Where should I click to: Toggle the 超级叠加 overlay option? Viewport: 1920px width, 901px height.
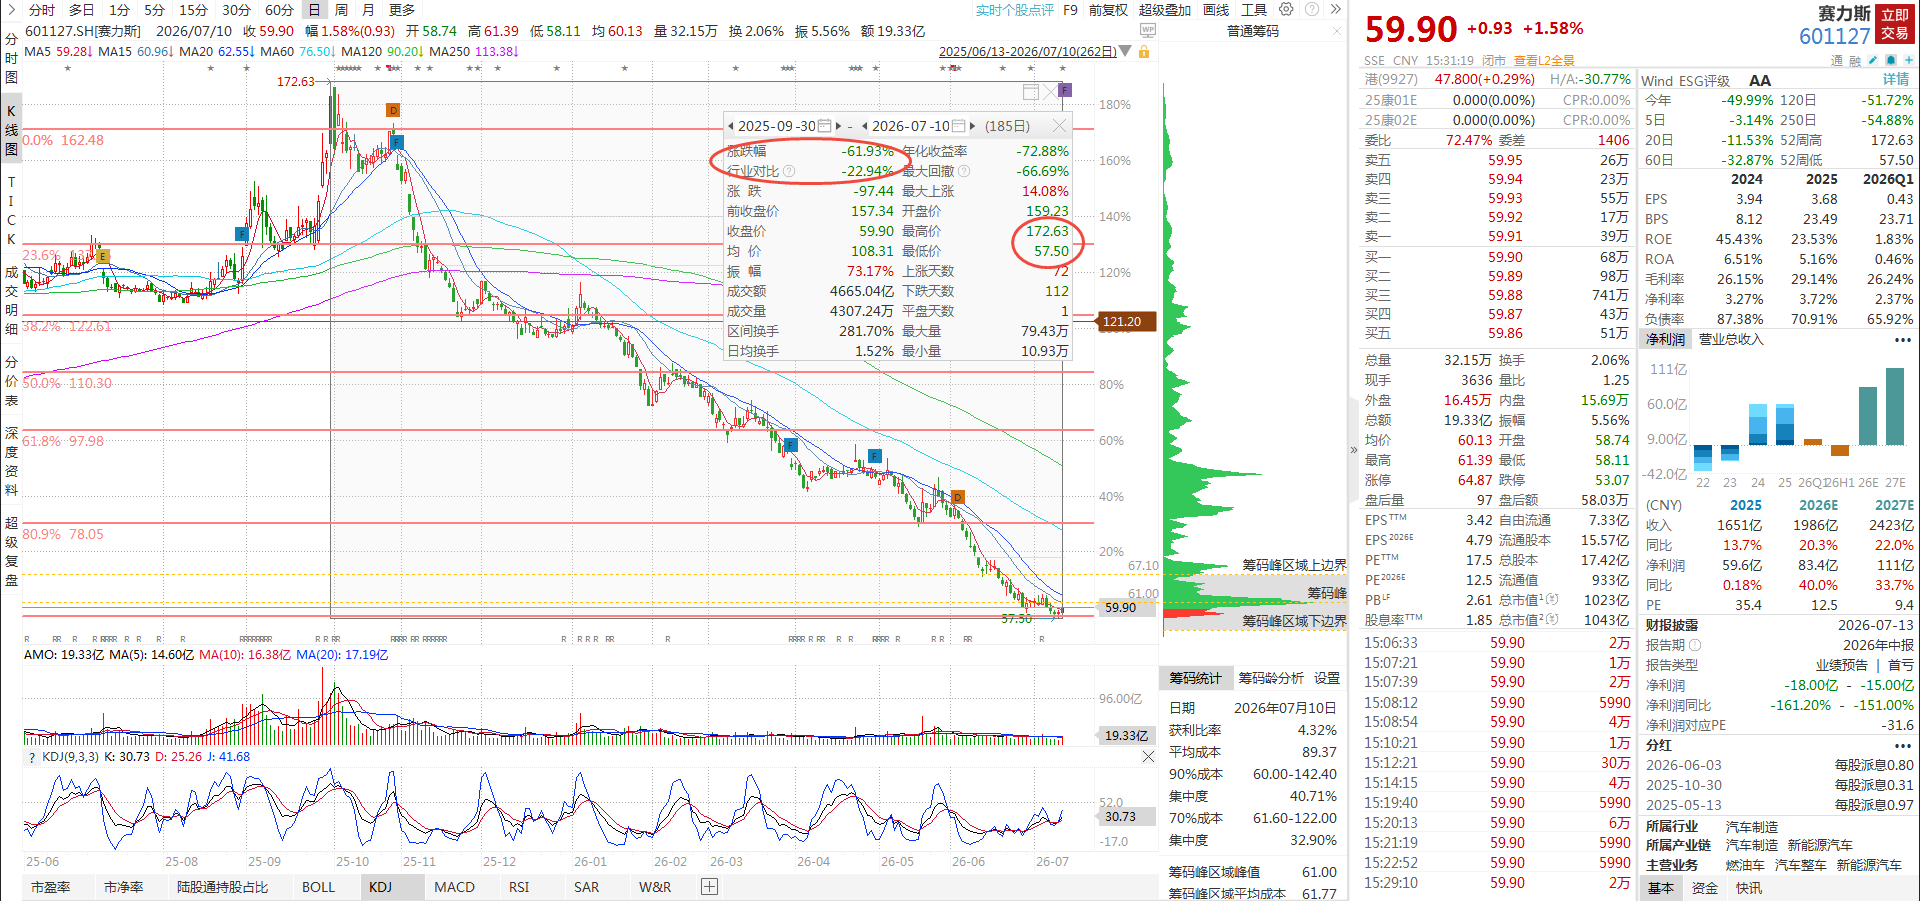[x=1165, y=10]
